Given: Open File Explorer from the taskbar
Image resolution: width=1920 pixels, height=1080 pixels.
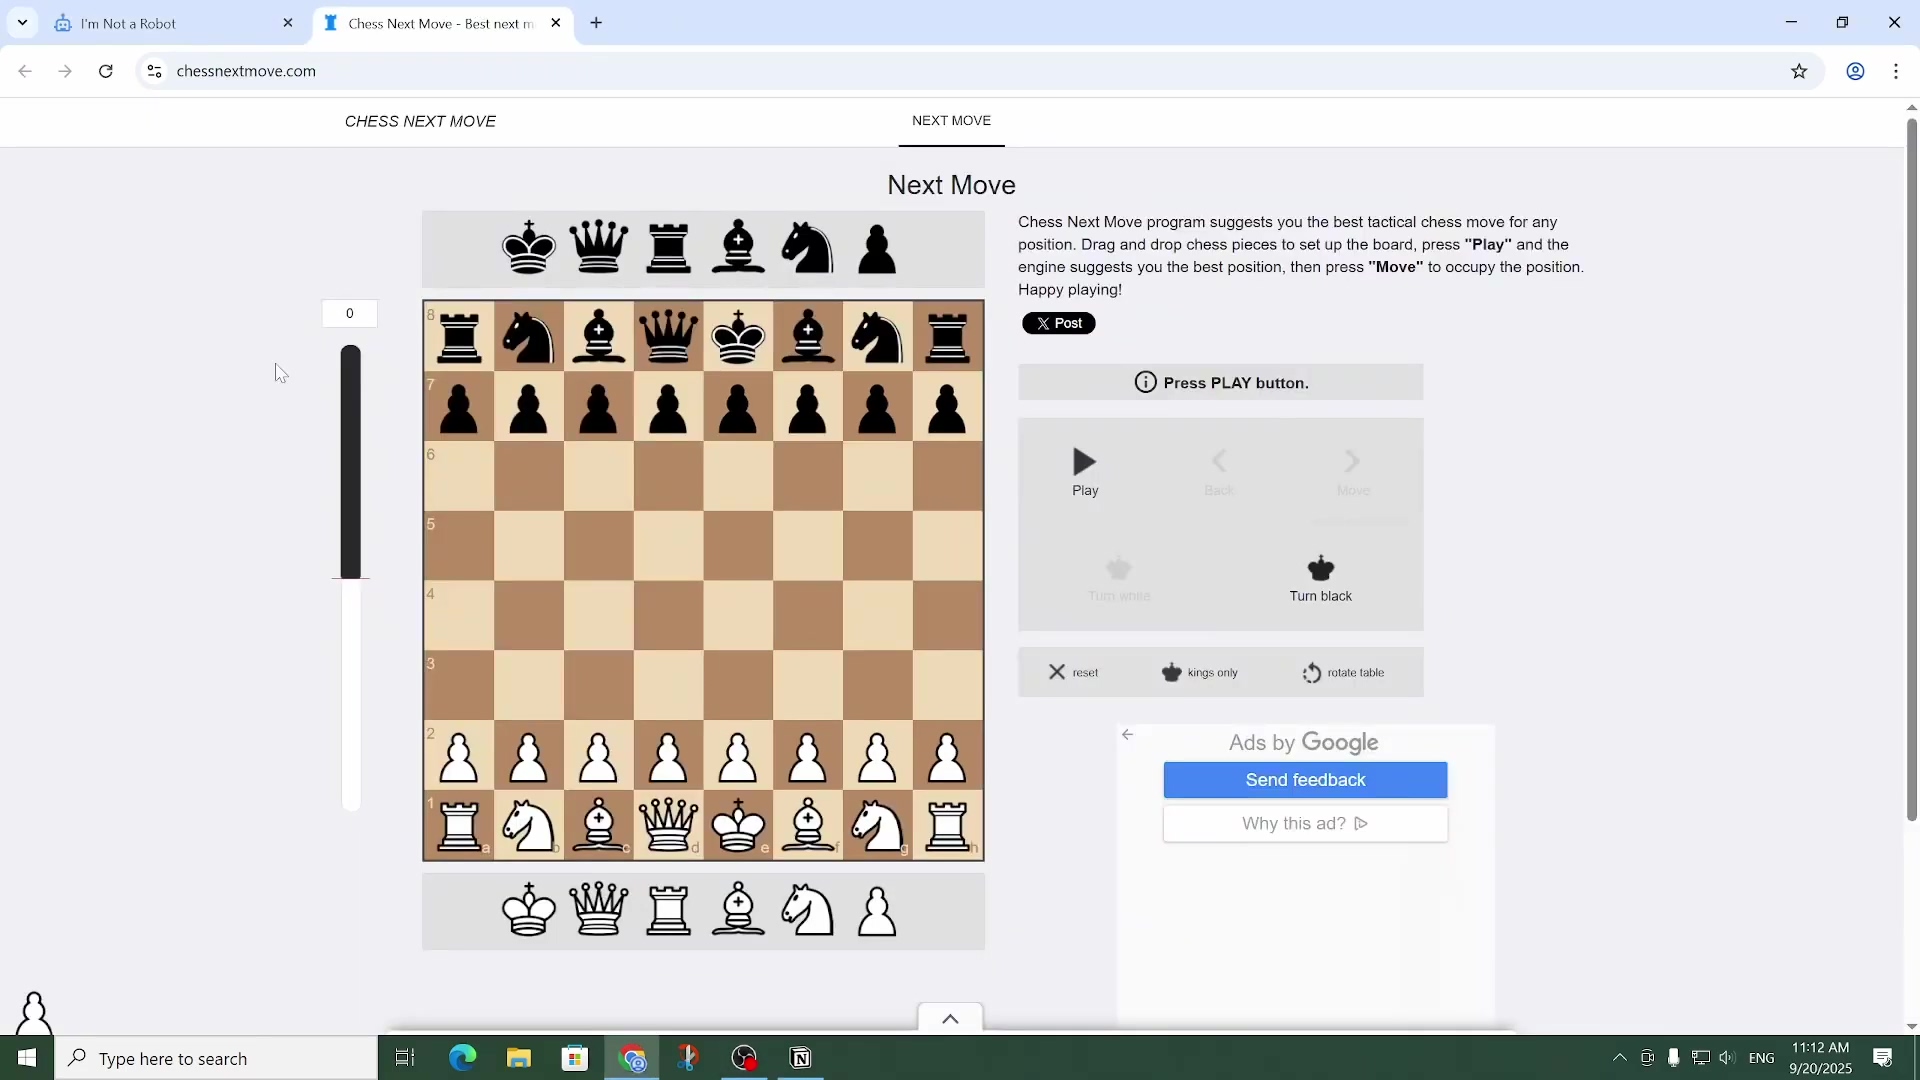Looking at the screenshot, I should coord(518,1058).
